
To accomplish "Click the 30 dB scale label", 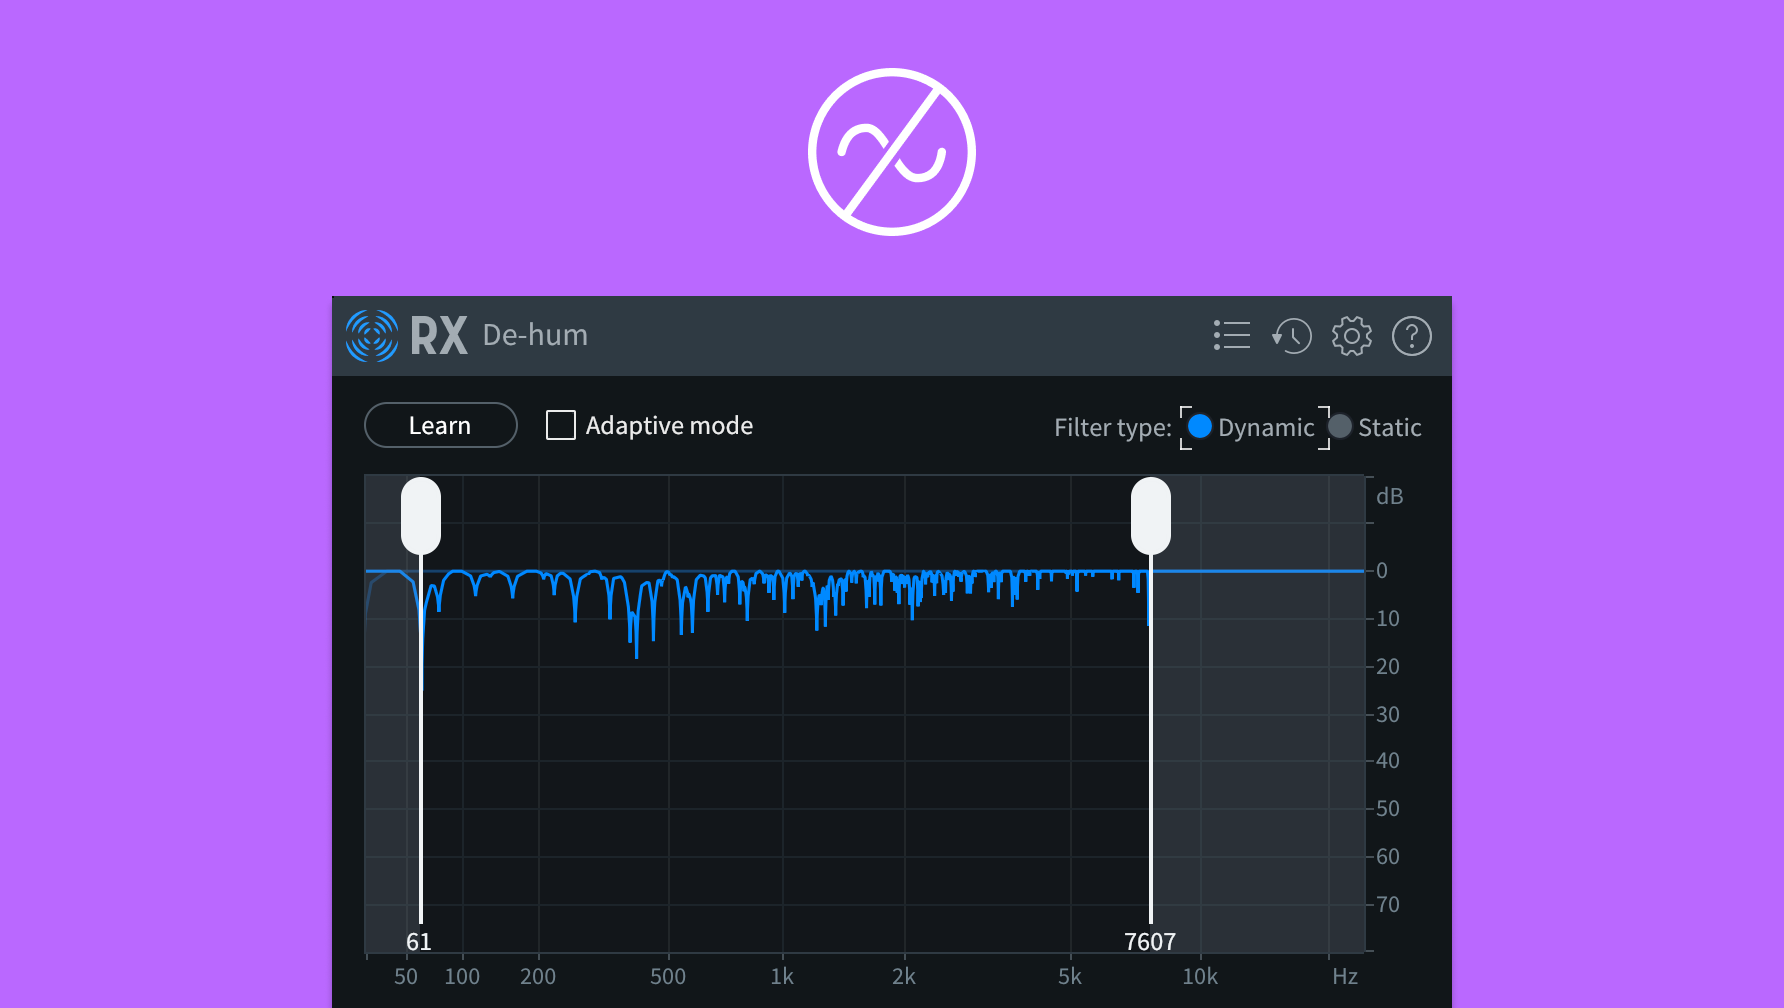I will click(x=1388, y=715).
